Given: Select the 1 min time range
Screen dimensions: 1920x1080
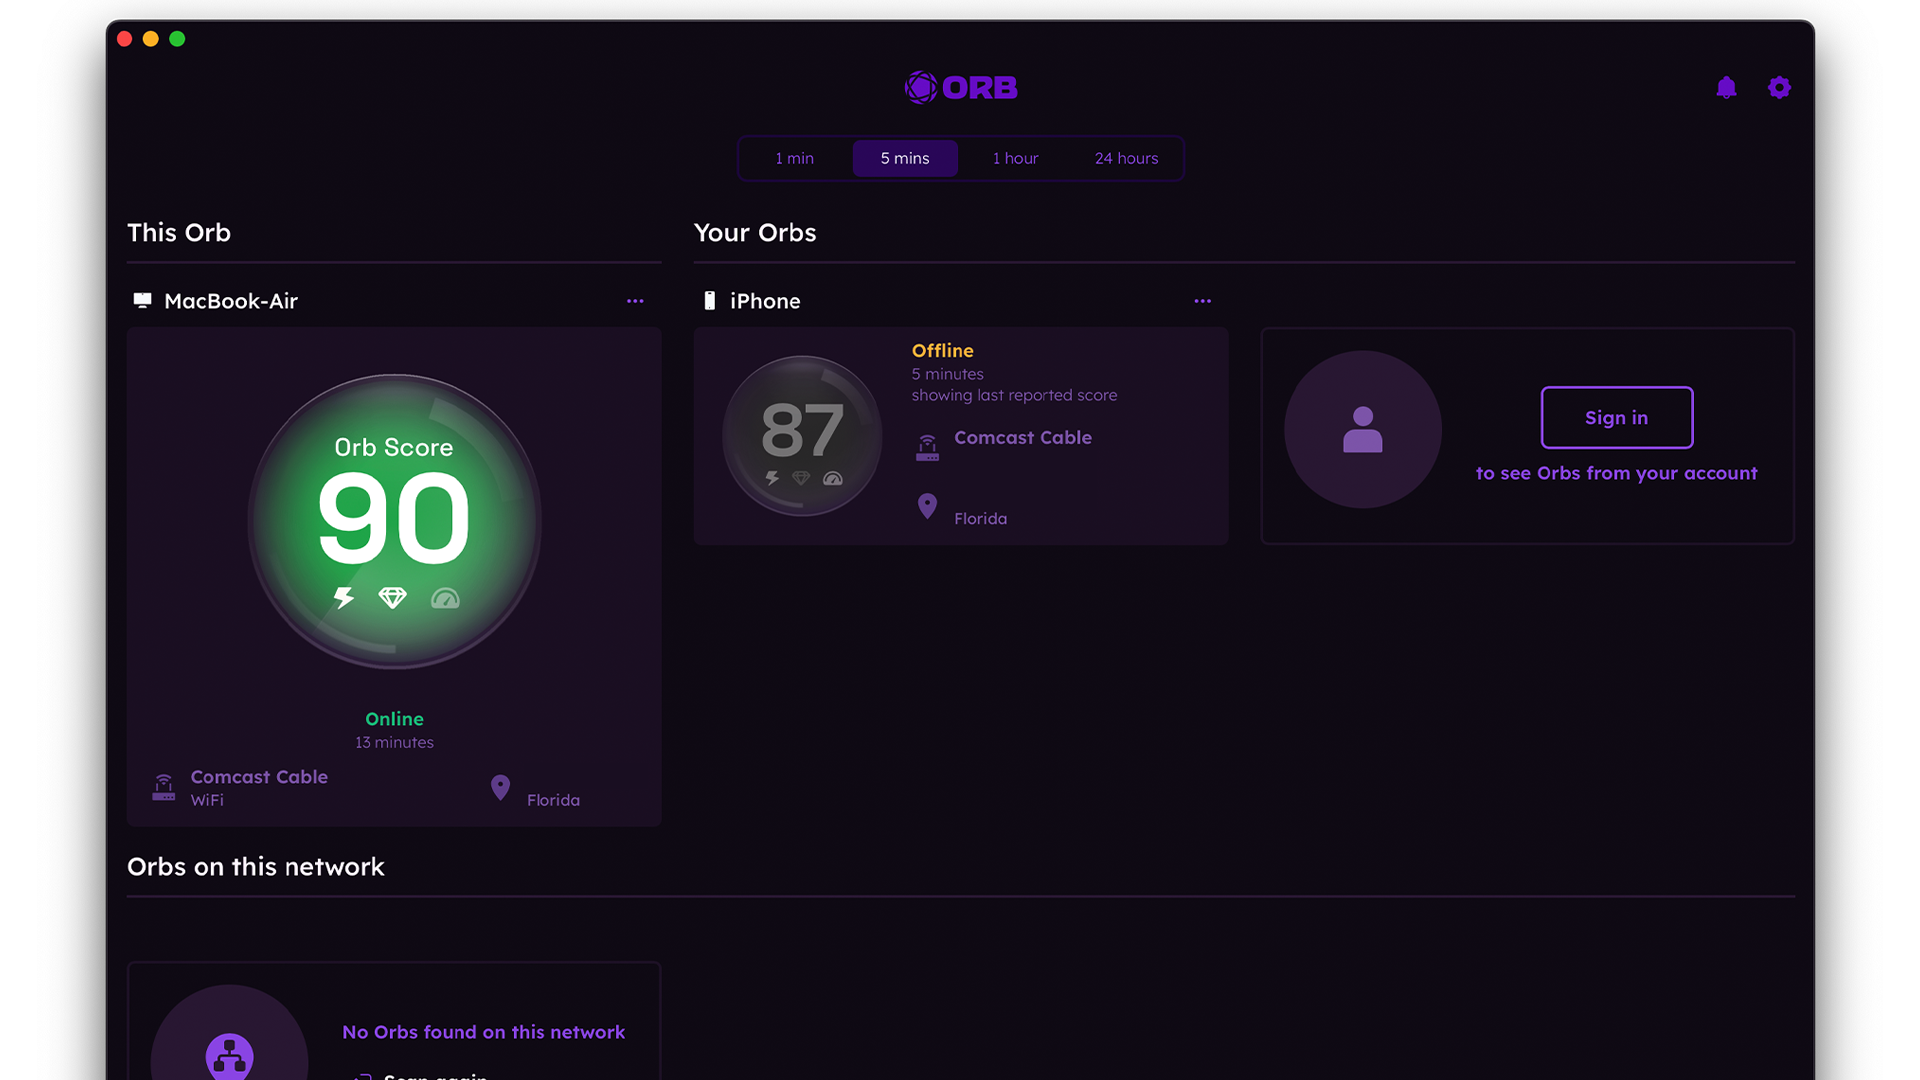Looking at the screenshot, I should click(x=794, y=158).
